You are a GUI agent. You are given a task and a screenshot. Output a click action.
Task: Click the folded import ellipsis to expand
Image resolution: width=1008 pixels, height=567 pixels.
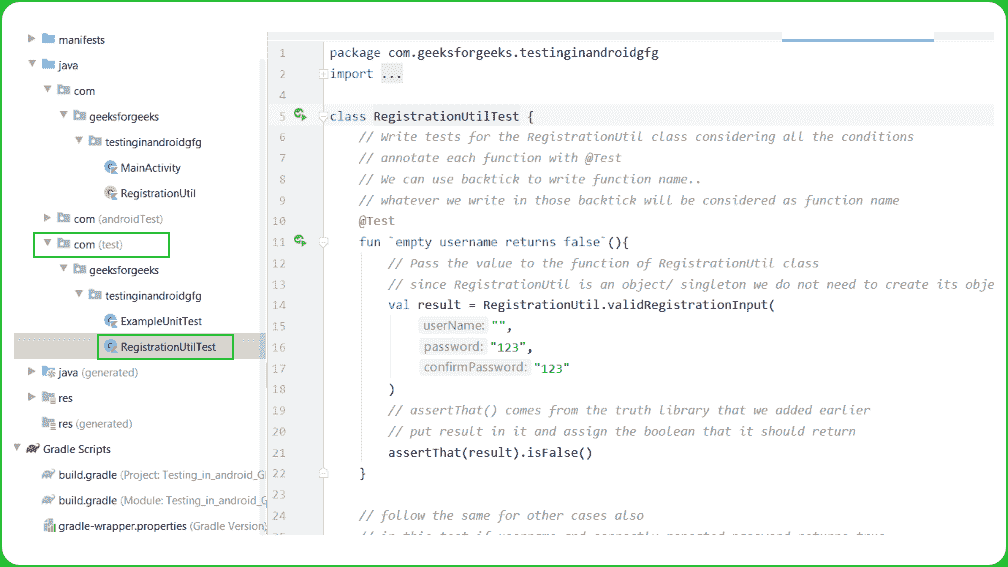(391, 74)
